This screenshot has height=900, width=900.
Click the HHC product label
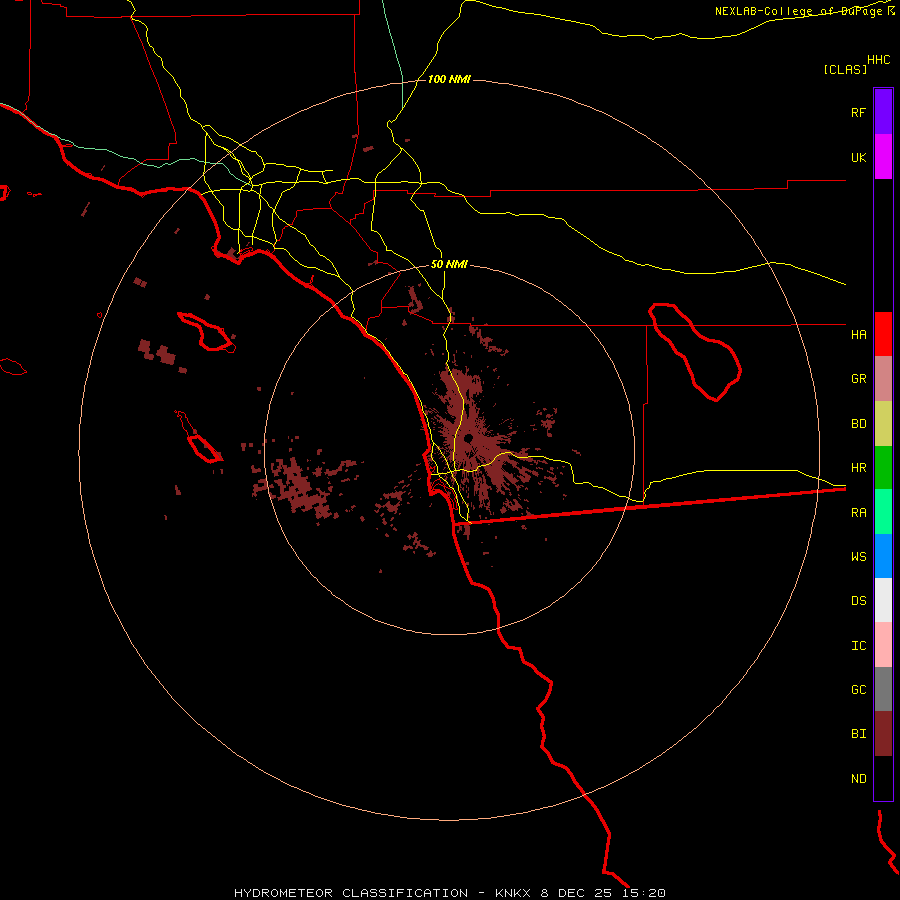pos(879,60)
